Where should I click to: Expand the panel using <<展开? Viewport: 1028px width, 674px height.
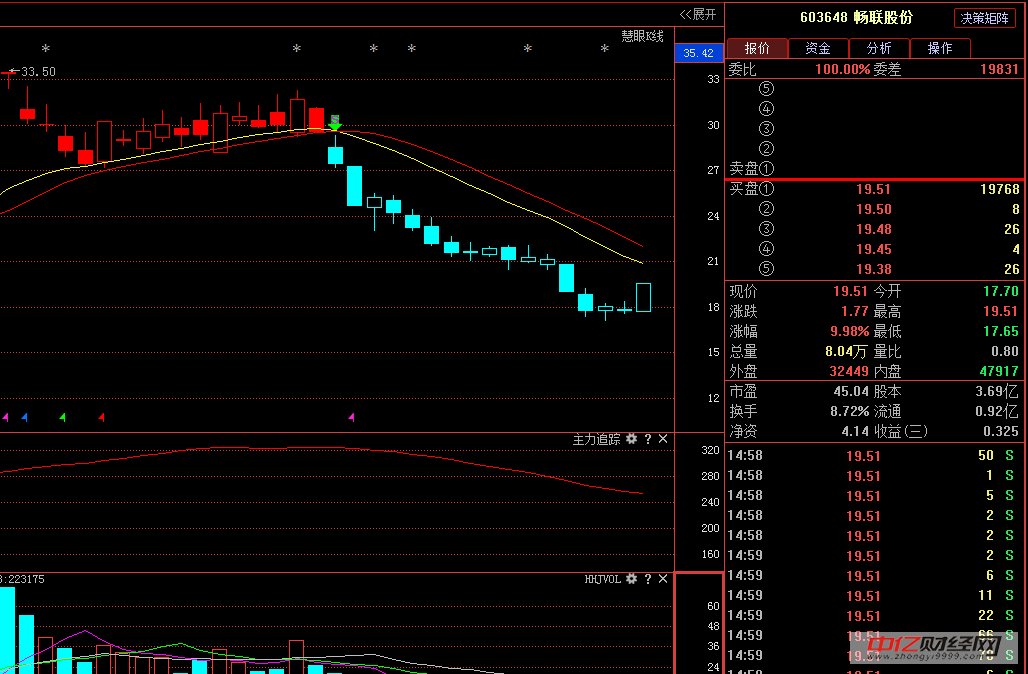[x=698, y=14]
